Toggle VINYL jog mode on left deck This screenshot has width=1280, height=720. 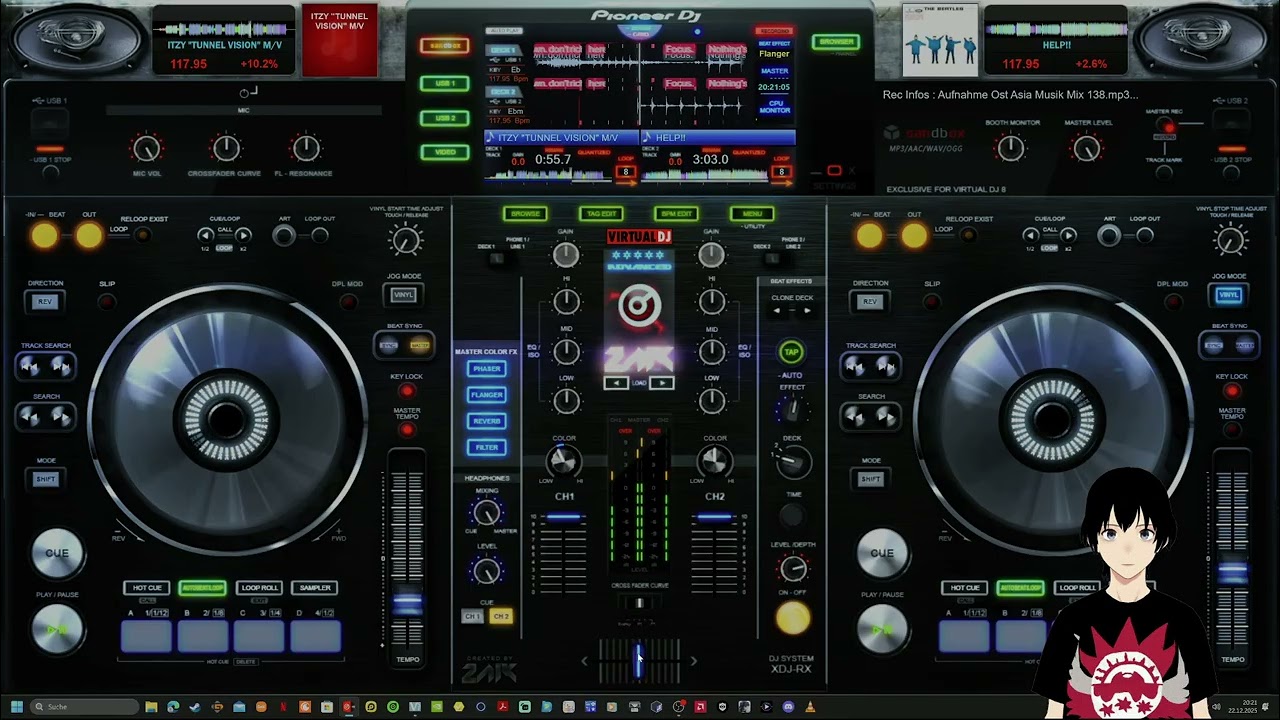(404, 295)
